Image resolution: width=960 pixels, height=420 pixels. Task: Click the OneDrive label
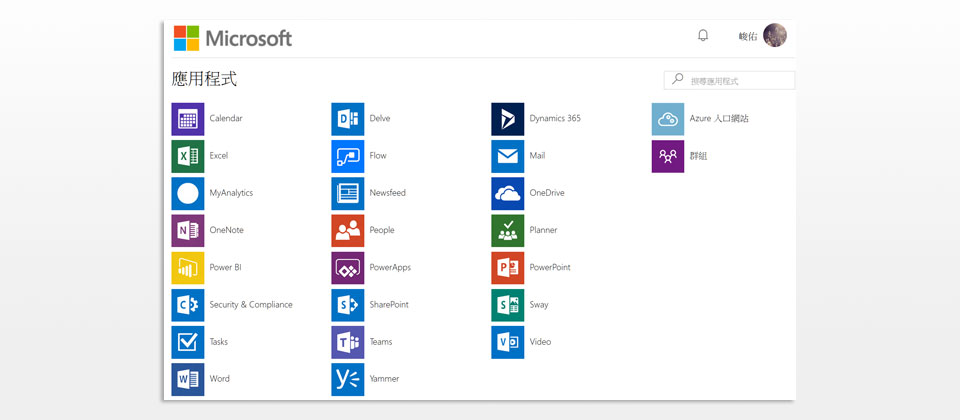(547, 193)
